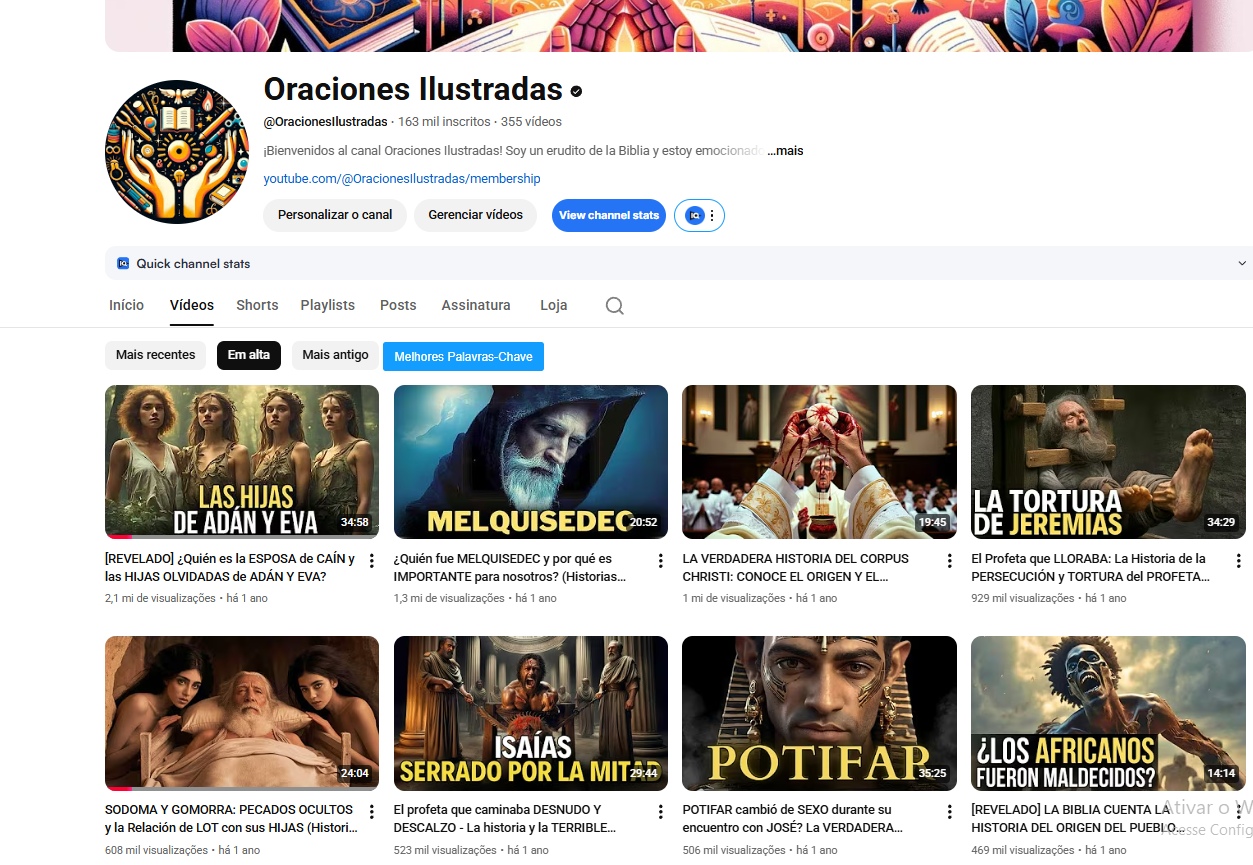1253x865 pixels.
Task: Open the Oraciones Ilustradas channel avatar
Action: click(177, 152)
